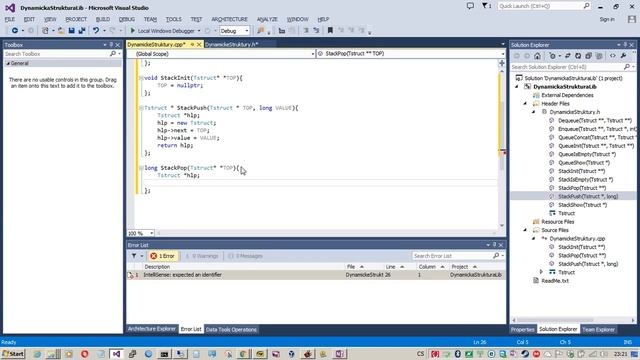Collapse the StackPush function outlining
Image resolution: width=640 pixels, height=360 pixels.
tap(140, 108)
